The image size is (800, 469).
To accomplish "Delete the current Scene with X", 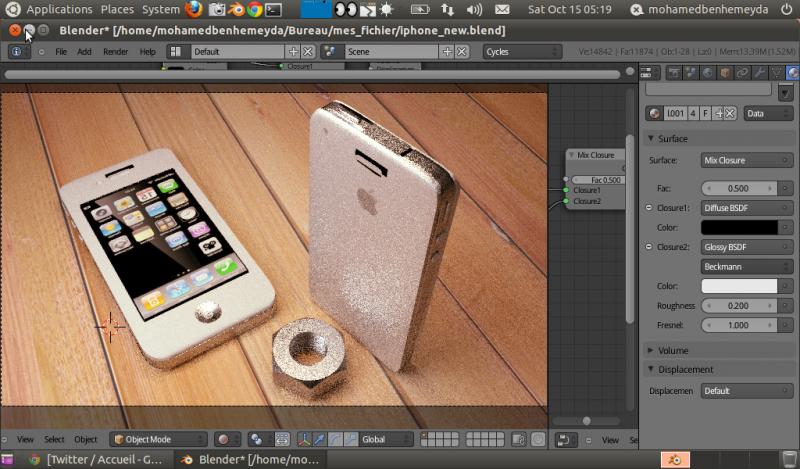I will (x=462, y=52).
